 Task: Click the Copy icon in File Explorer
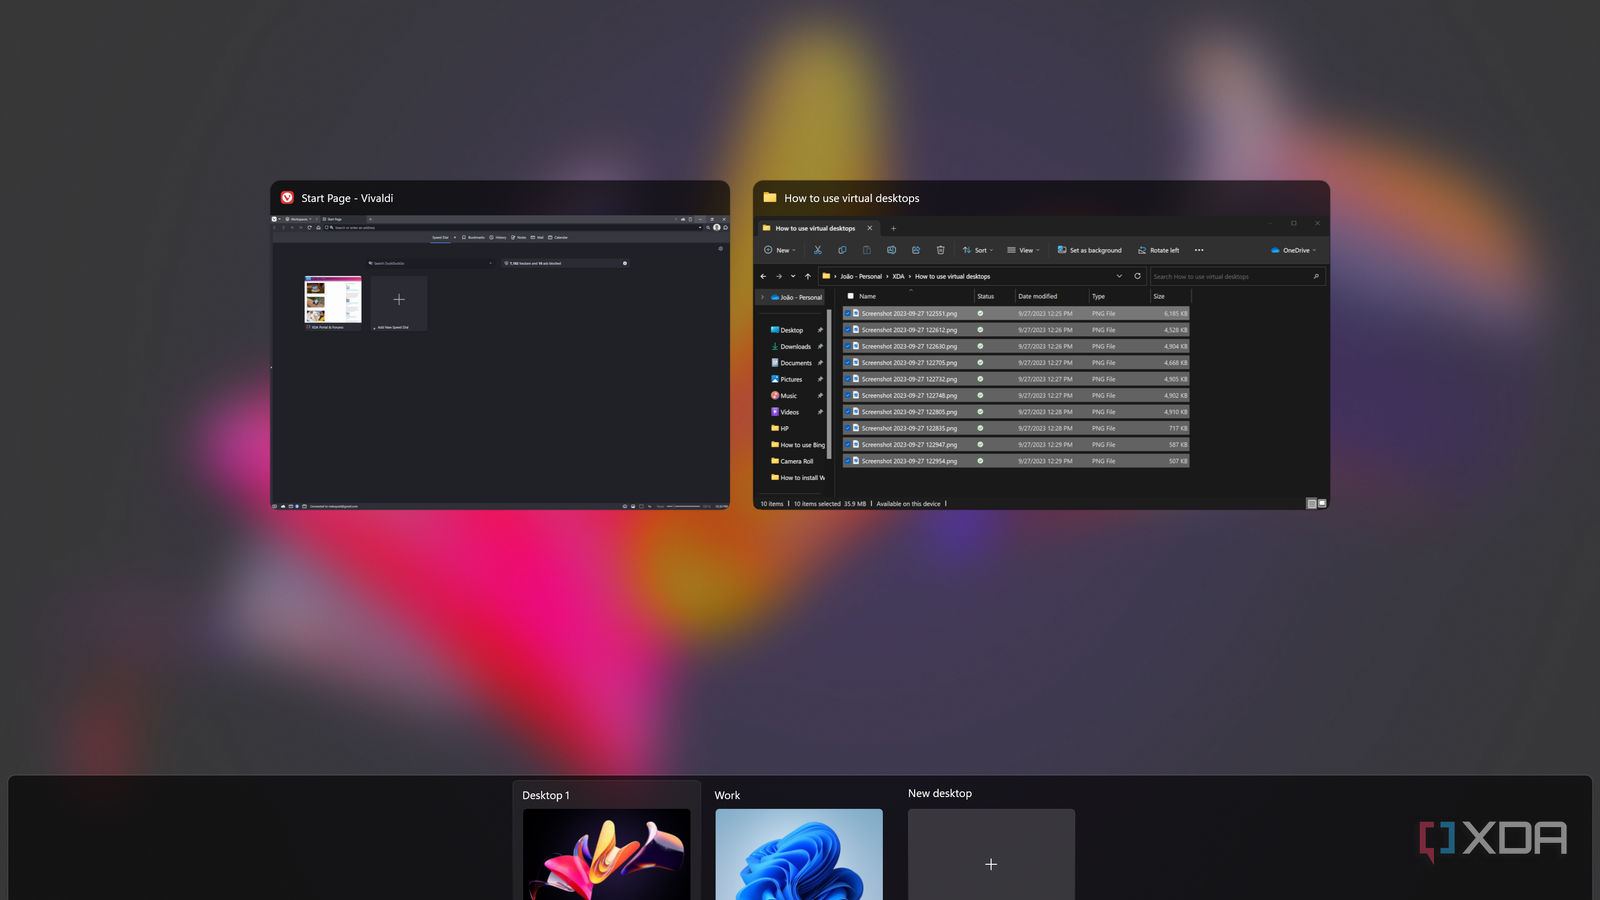(843, 250)
